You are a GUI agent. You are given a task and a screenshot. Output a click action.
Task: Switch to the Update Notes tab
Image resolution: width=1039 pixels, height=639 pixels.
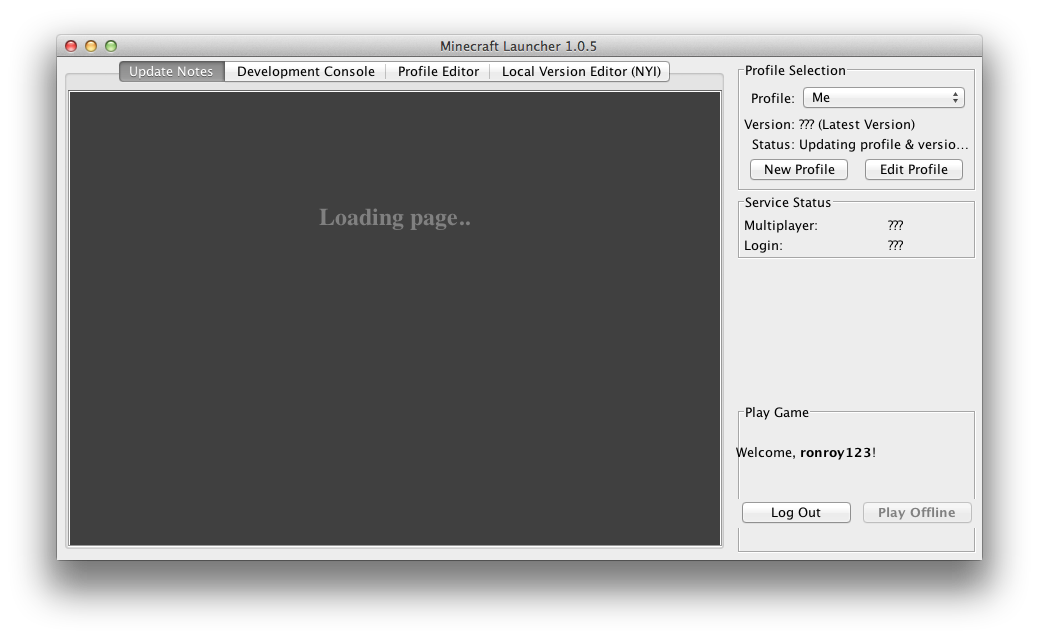coord(172,72)
